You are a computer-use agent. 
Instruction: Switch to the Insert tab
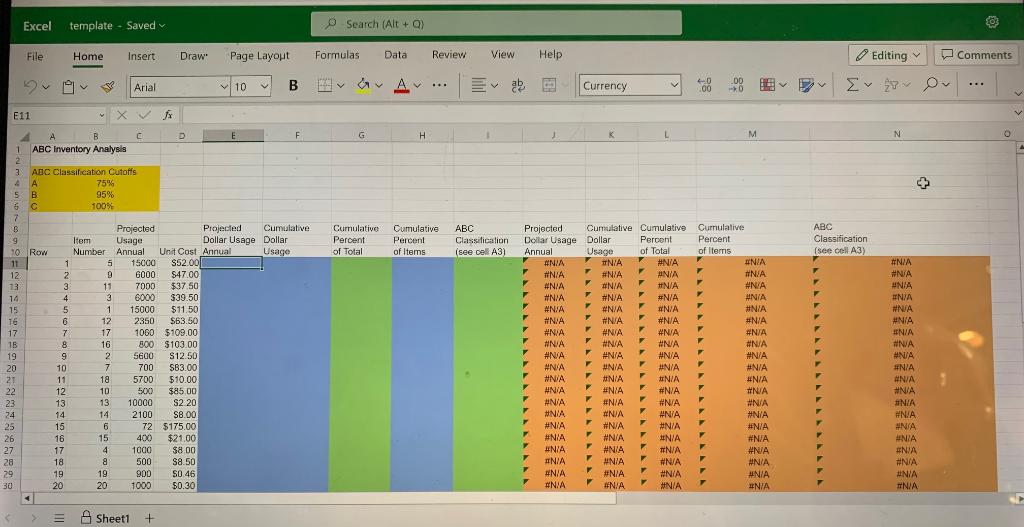pyautogui.click(x=141, y=56)
